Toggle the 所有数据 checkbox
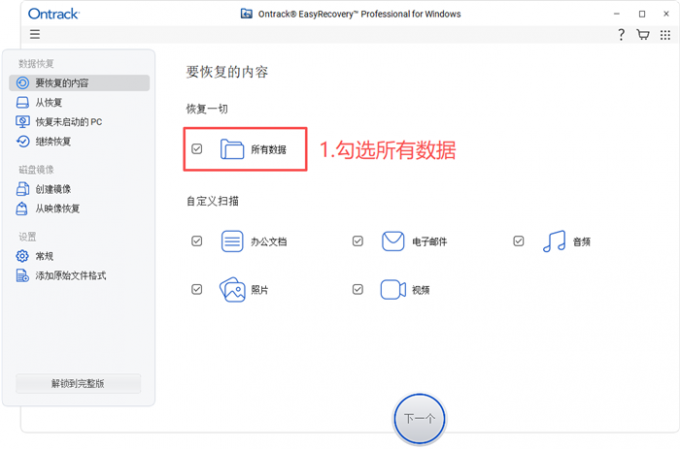680x449 pixels. pyautogui.click(x=197, y=149)
